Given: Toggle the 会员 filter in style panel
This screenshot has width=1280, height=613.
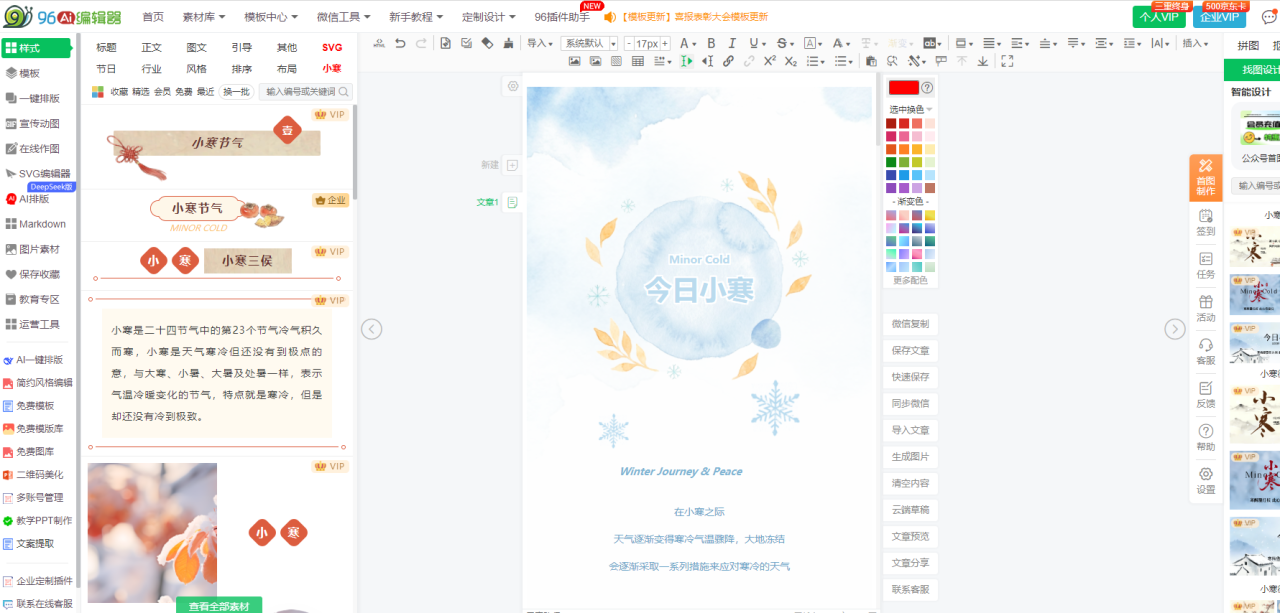Looking at the screenshot, I should [x=162, y=92].
